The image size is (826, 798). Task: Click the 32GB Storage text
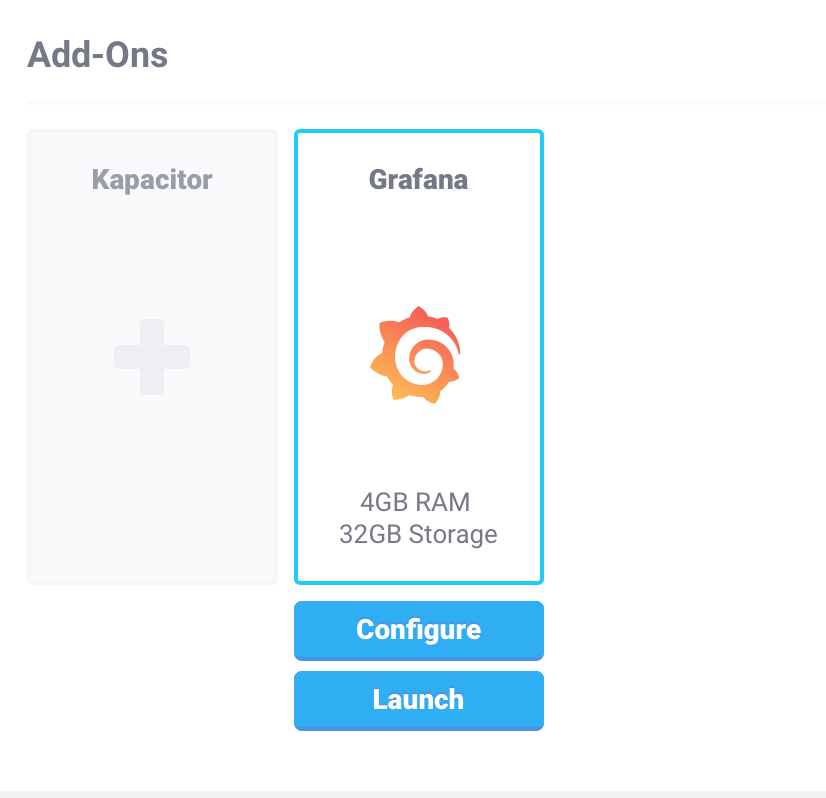(x=418, y=534)
